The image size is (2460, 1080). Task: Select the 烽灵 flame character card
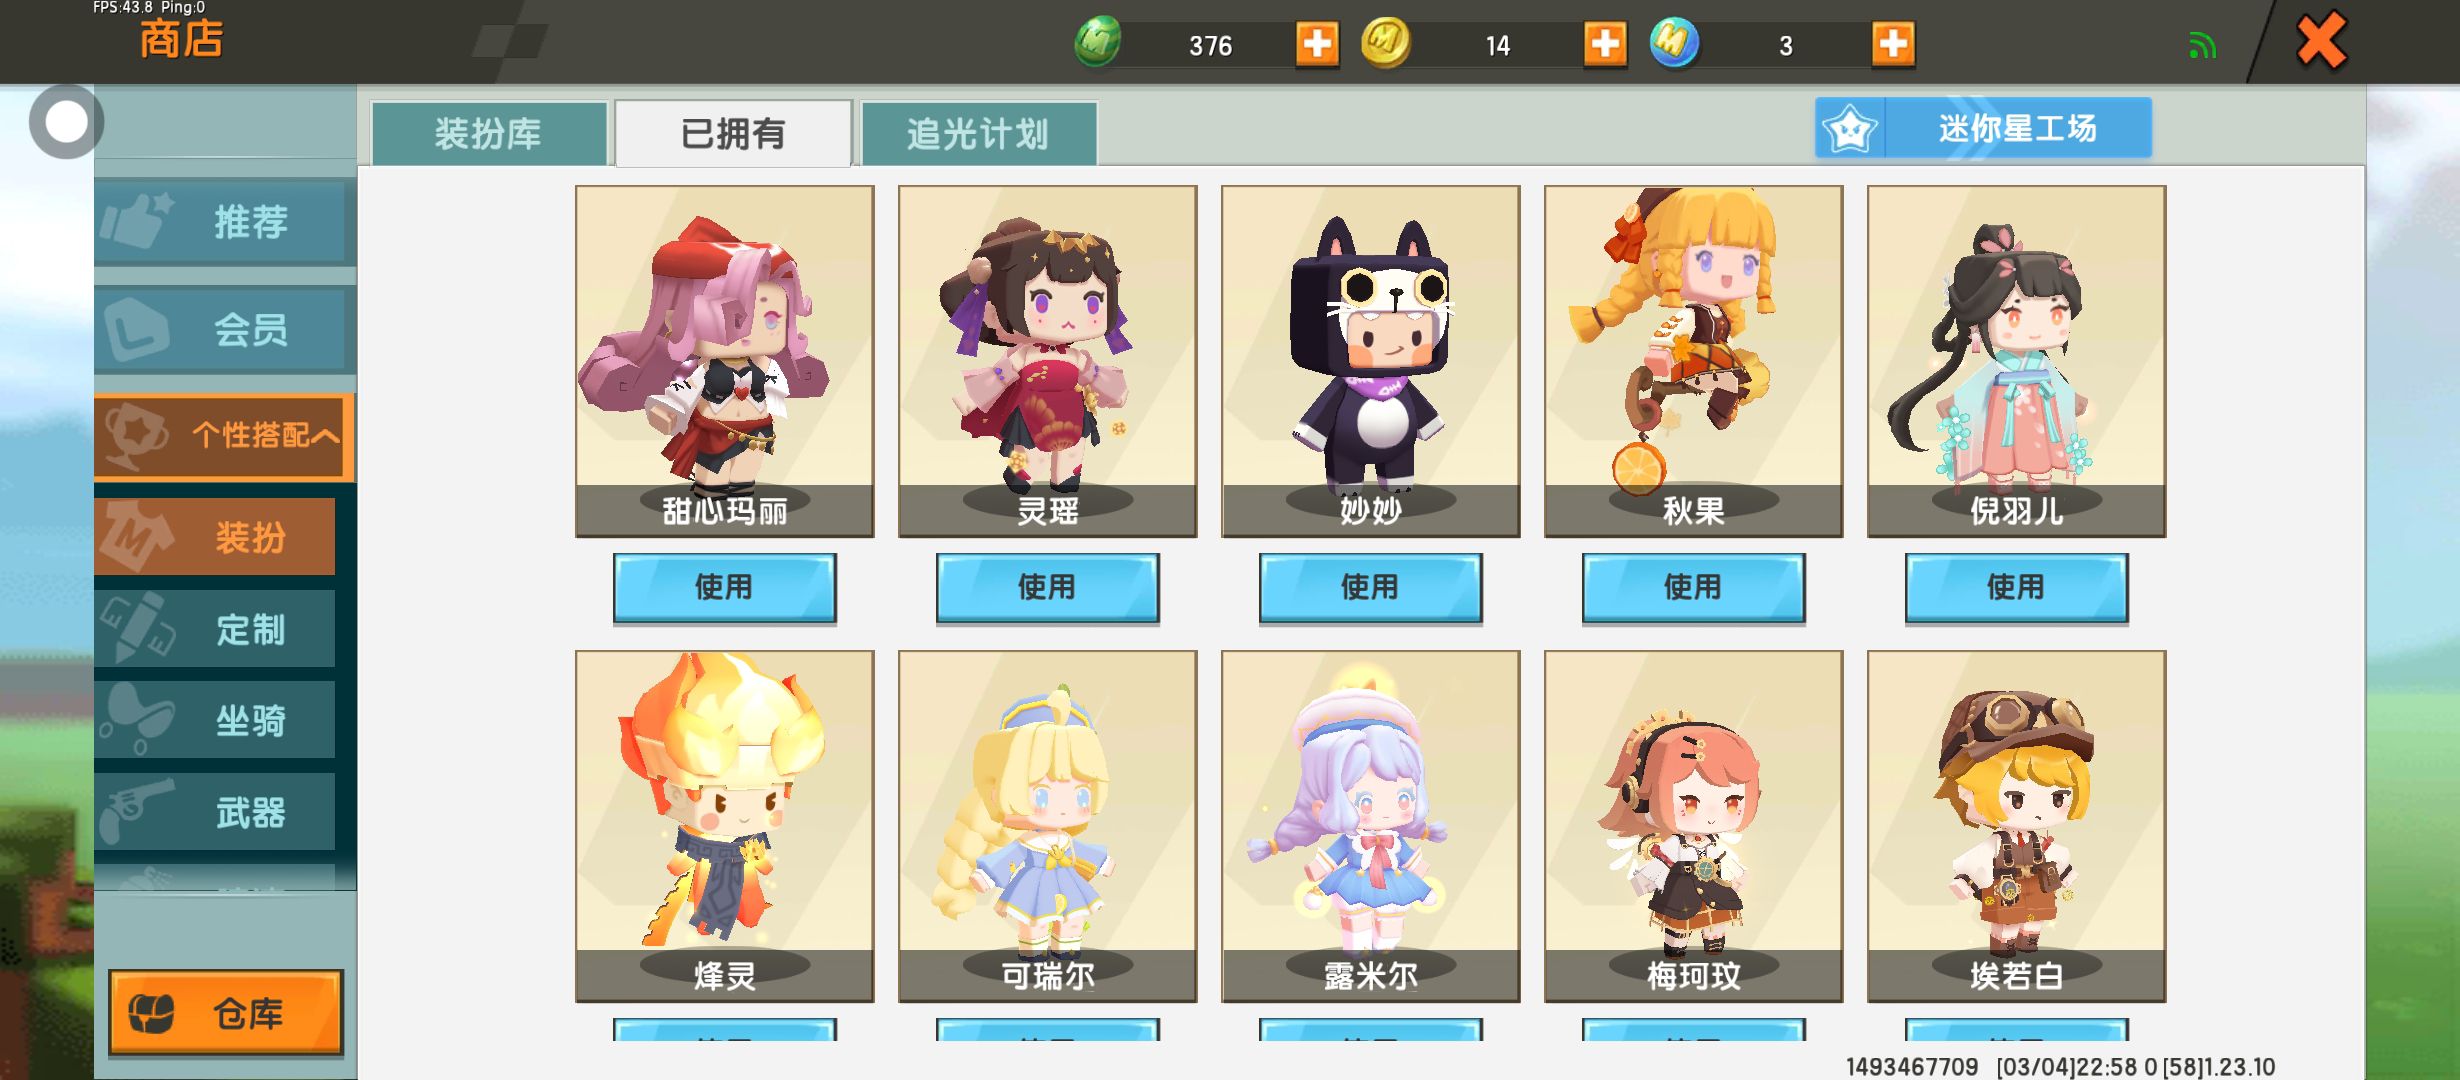(x=724, y=826)
